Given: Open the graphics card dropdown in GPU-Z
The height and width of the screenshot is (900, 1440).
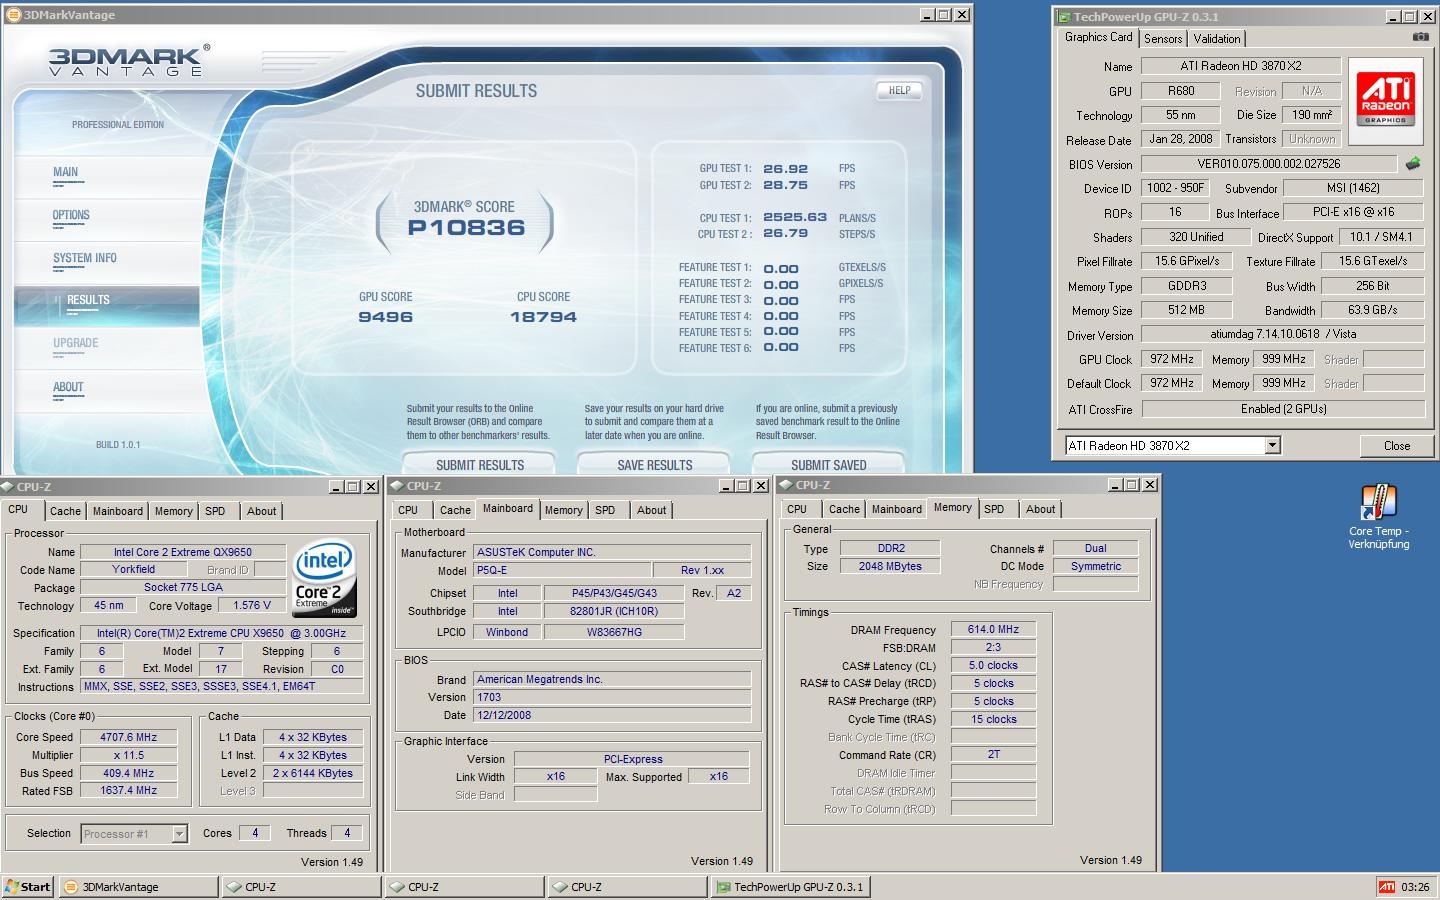Looking at the screenshot, I should 1272,446.
